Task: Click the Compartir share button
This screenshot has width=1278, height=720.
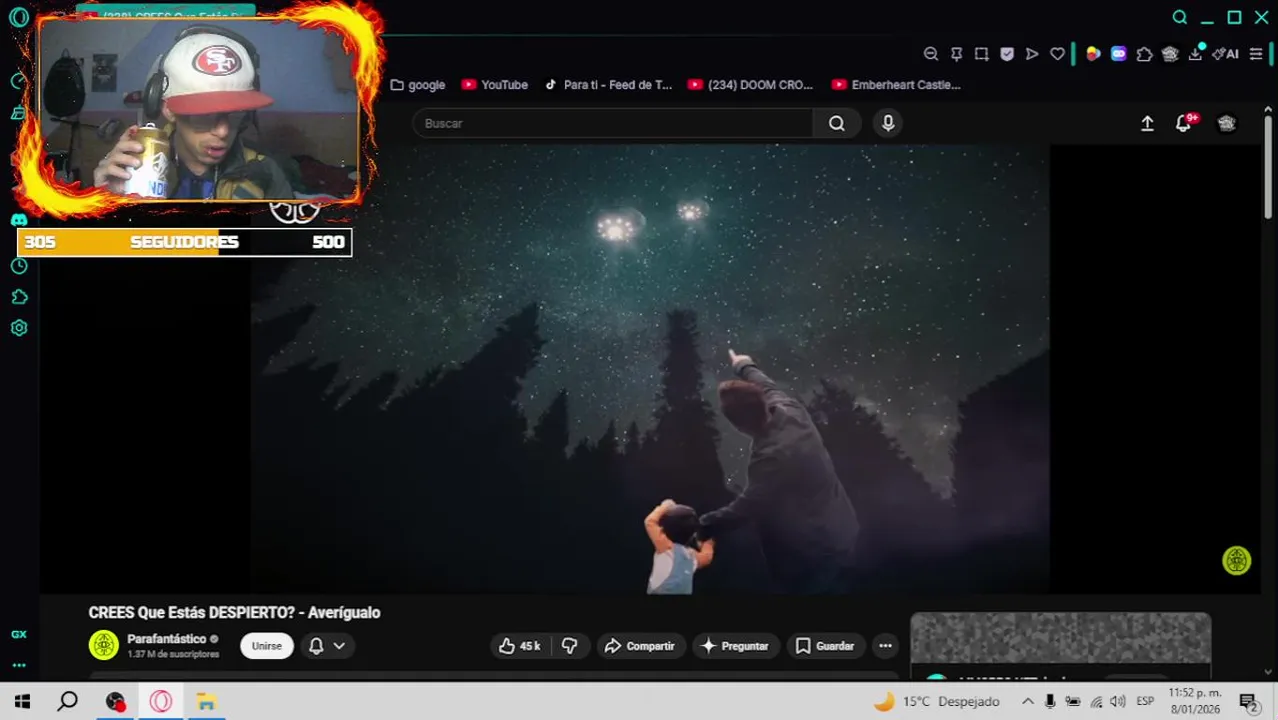Action: tap(640, 646)
